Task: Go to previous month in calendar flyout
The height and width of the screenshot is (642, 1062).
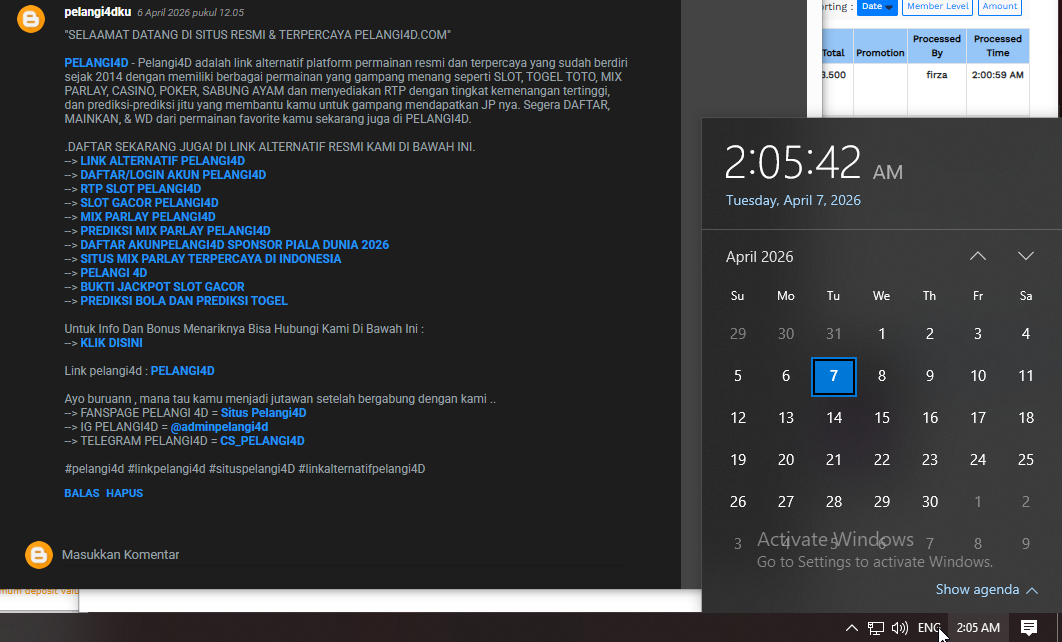Action: pyautogui.click(x=977, y=256)
